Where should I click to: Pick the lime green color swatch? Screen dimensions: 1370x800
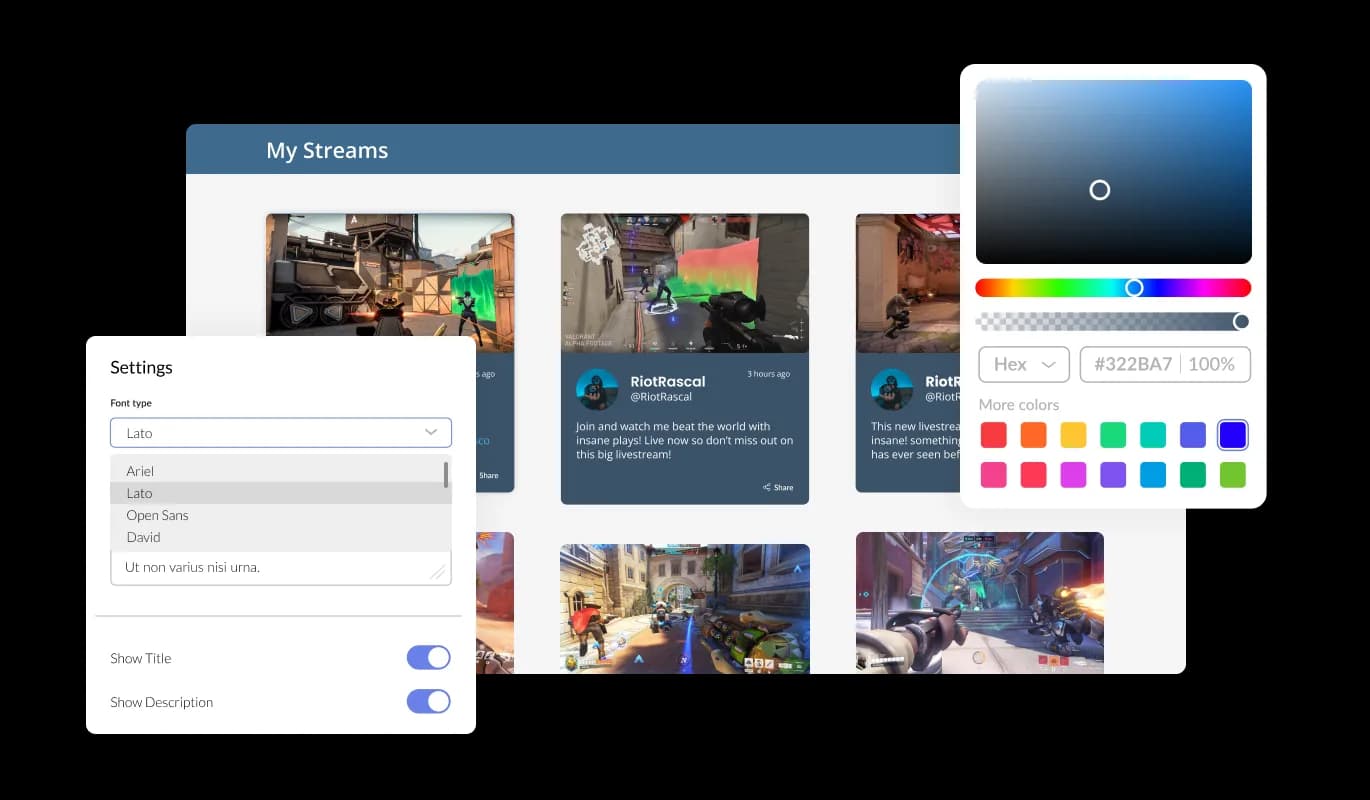[x=1233, y=475]
